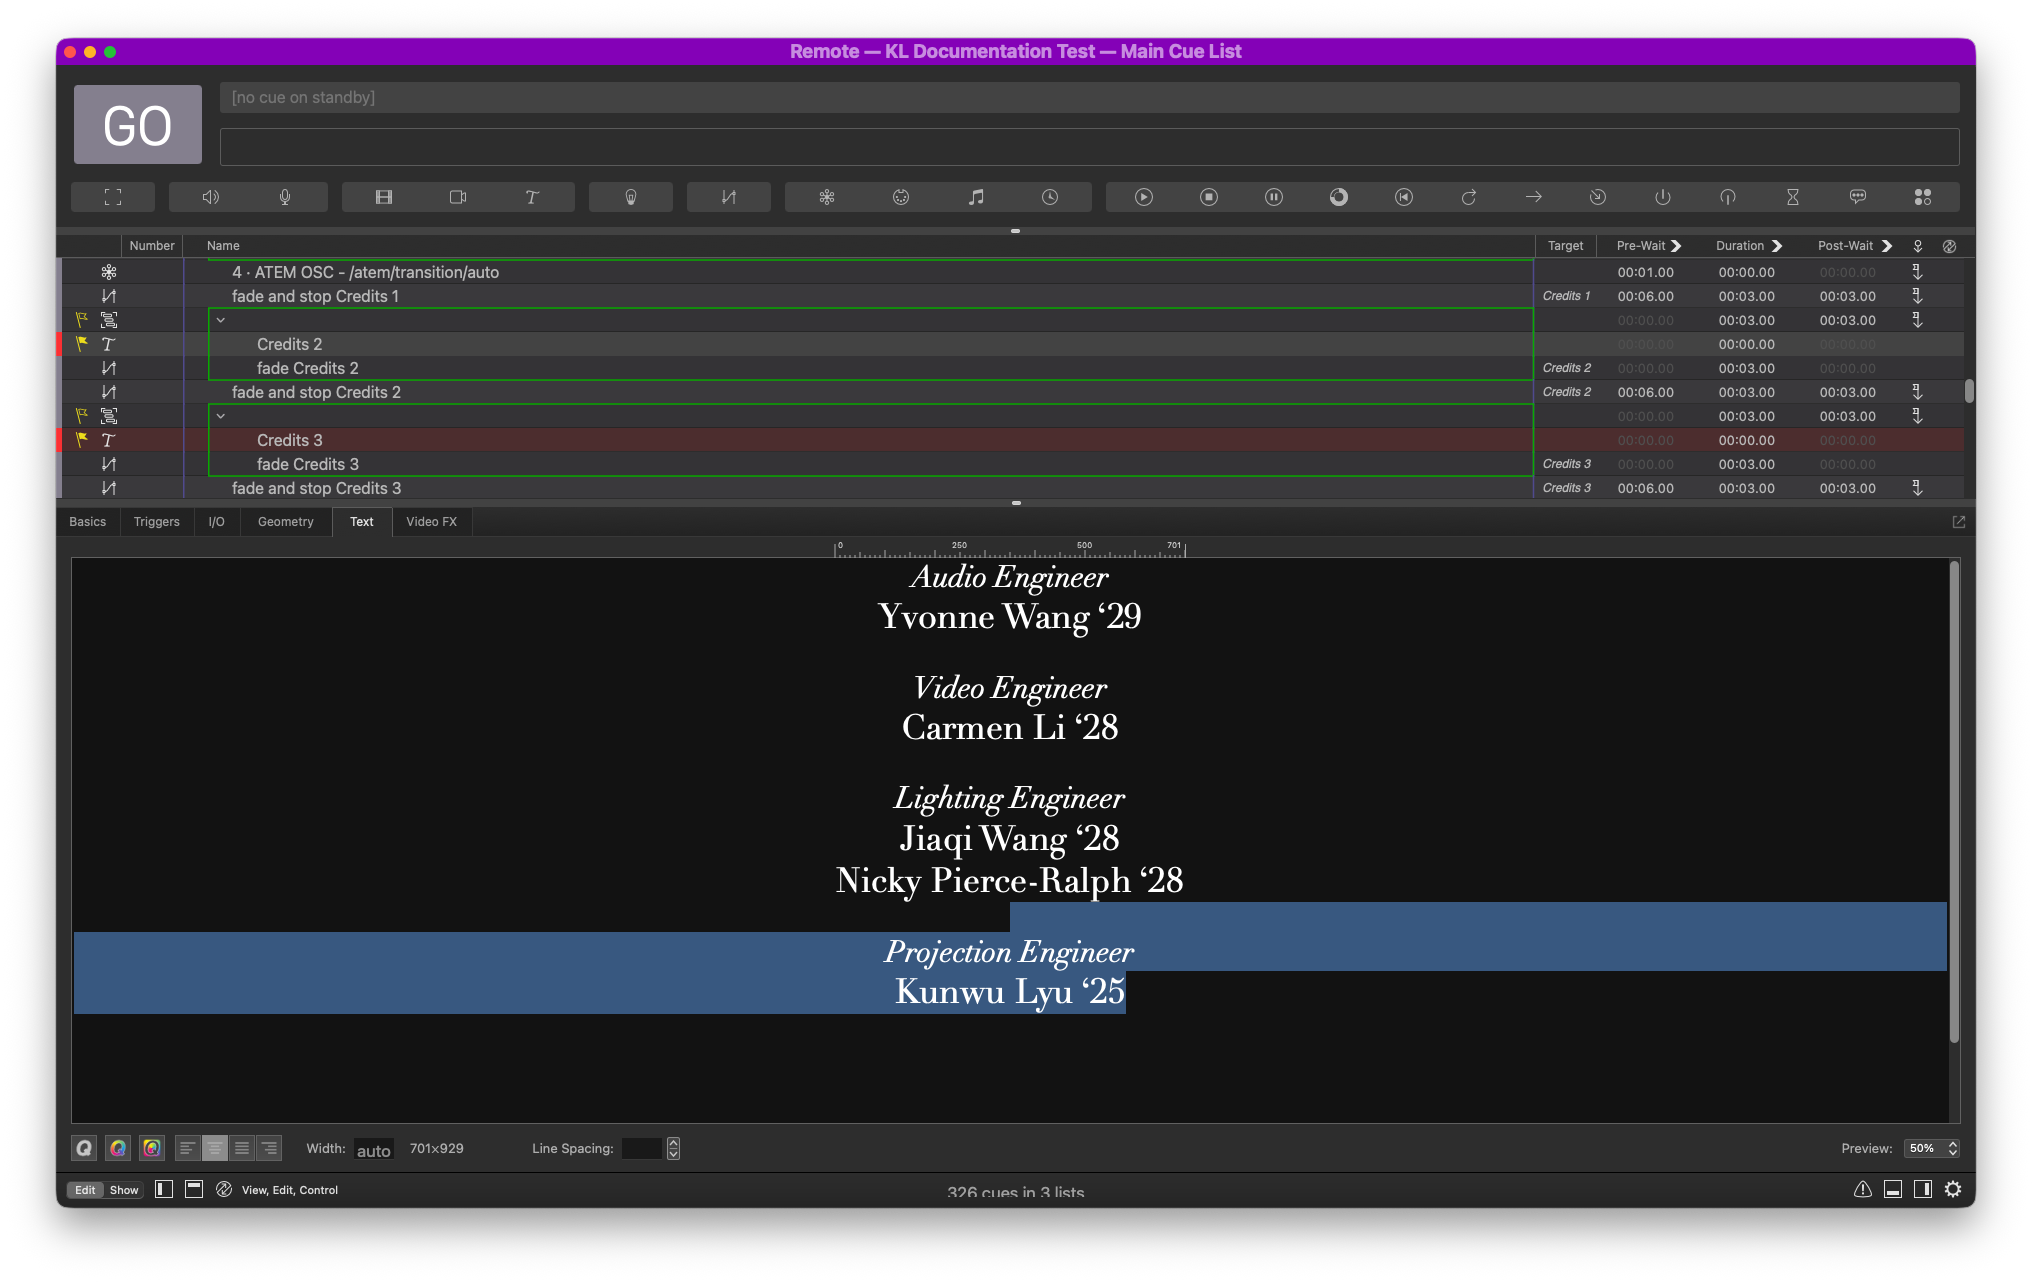
Task: Add a Memo cue with speech bubble
Action: 1858,197
